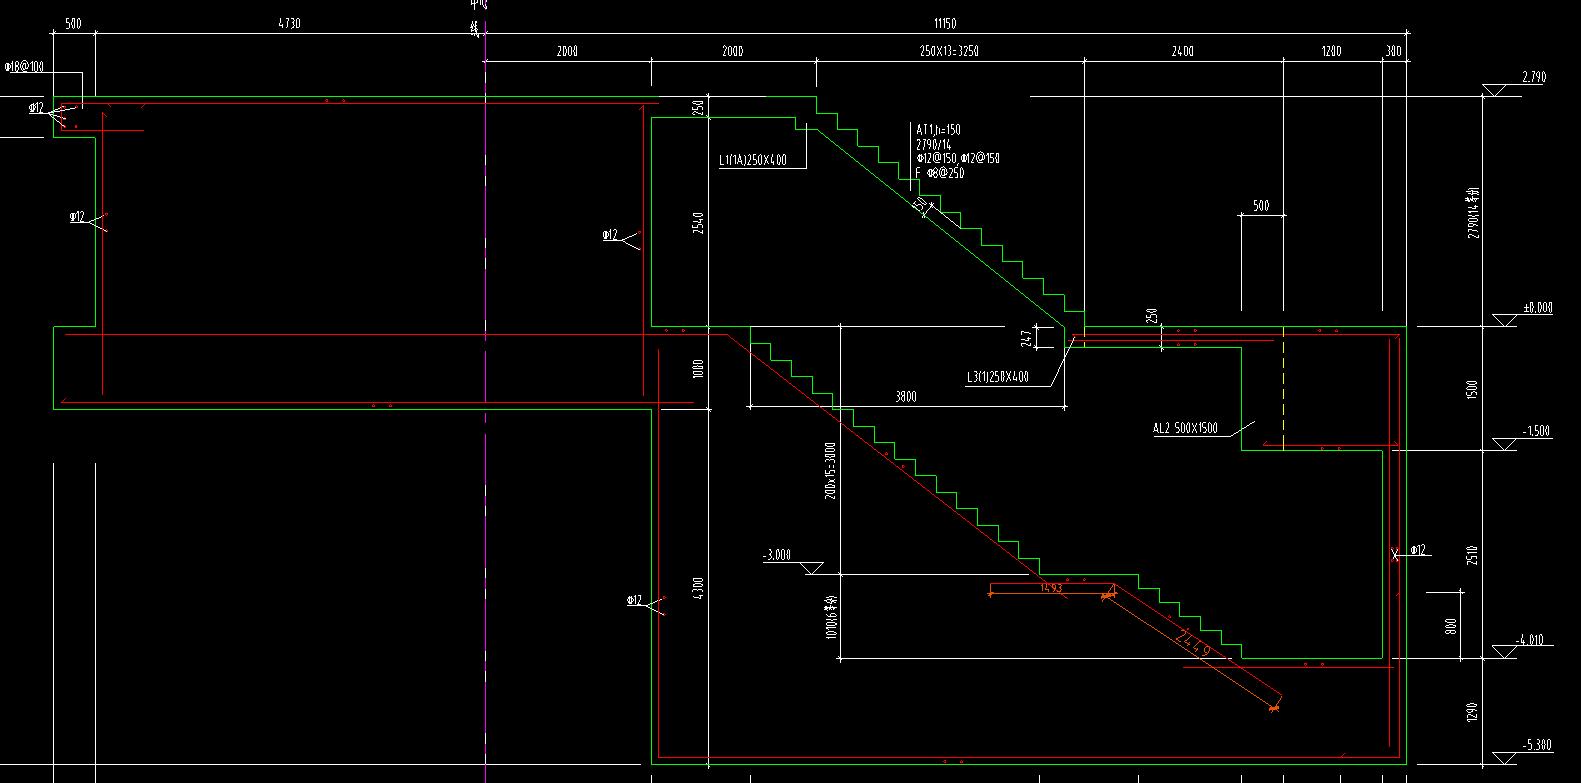1581x783 pixels.
Task: Select the 1200 dimension text
Action: 1331,51
